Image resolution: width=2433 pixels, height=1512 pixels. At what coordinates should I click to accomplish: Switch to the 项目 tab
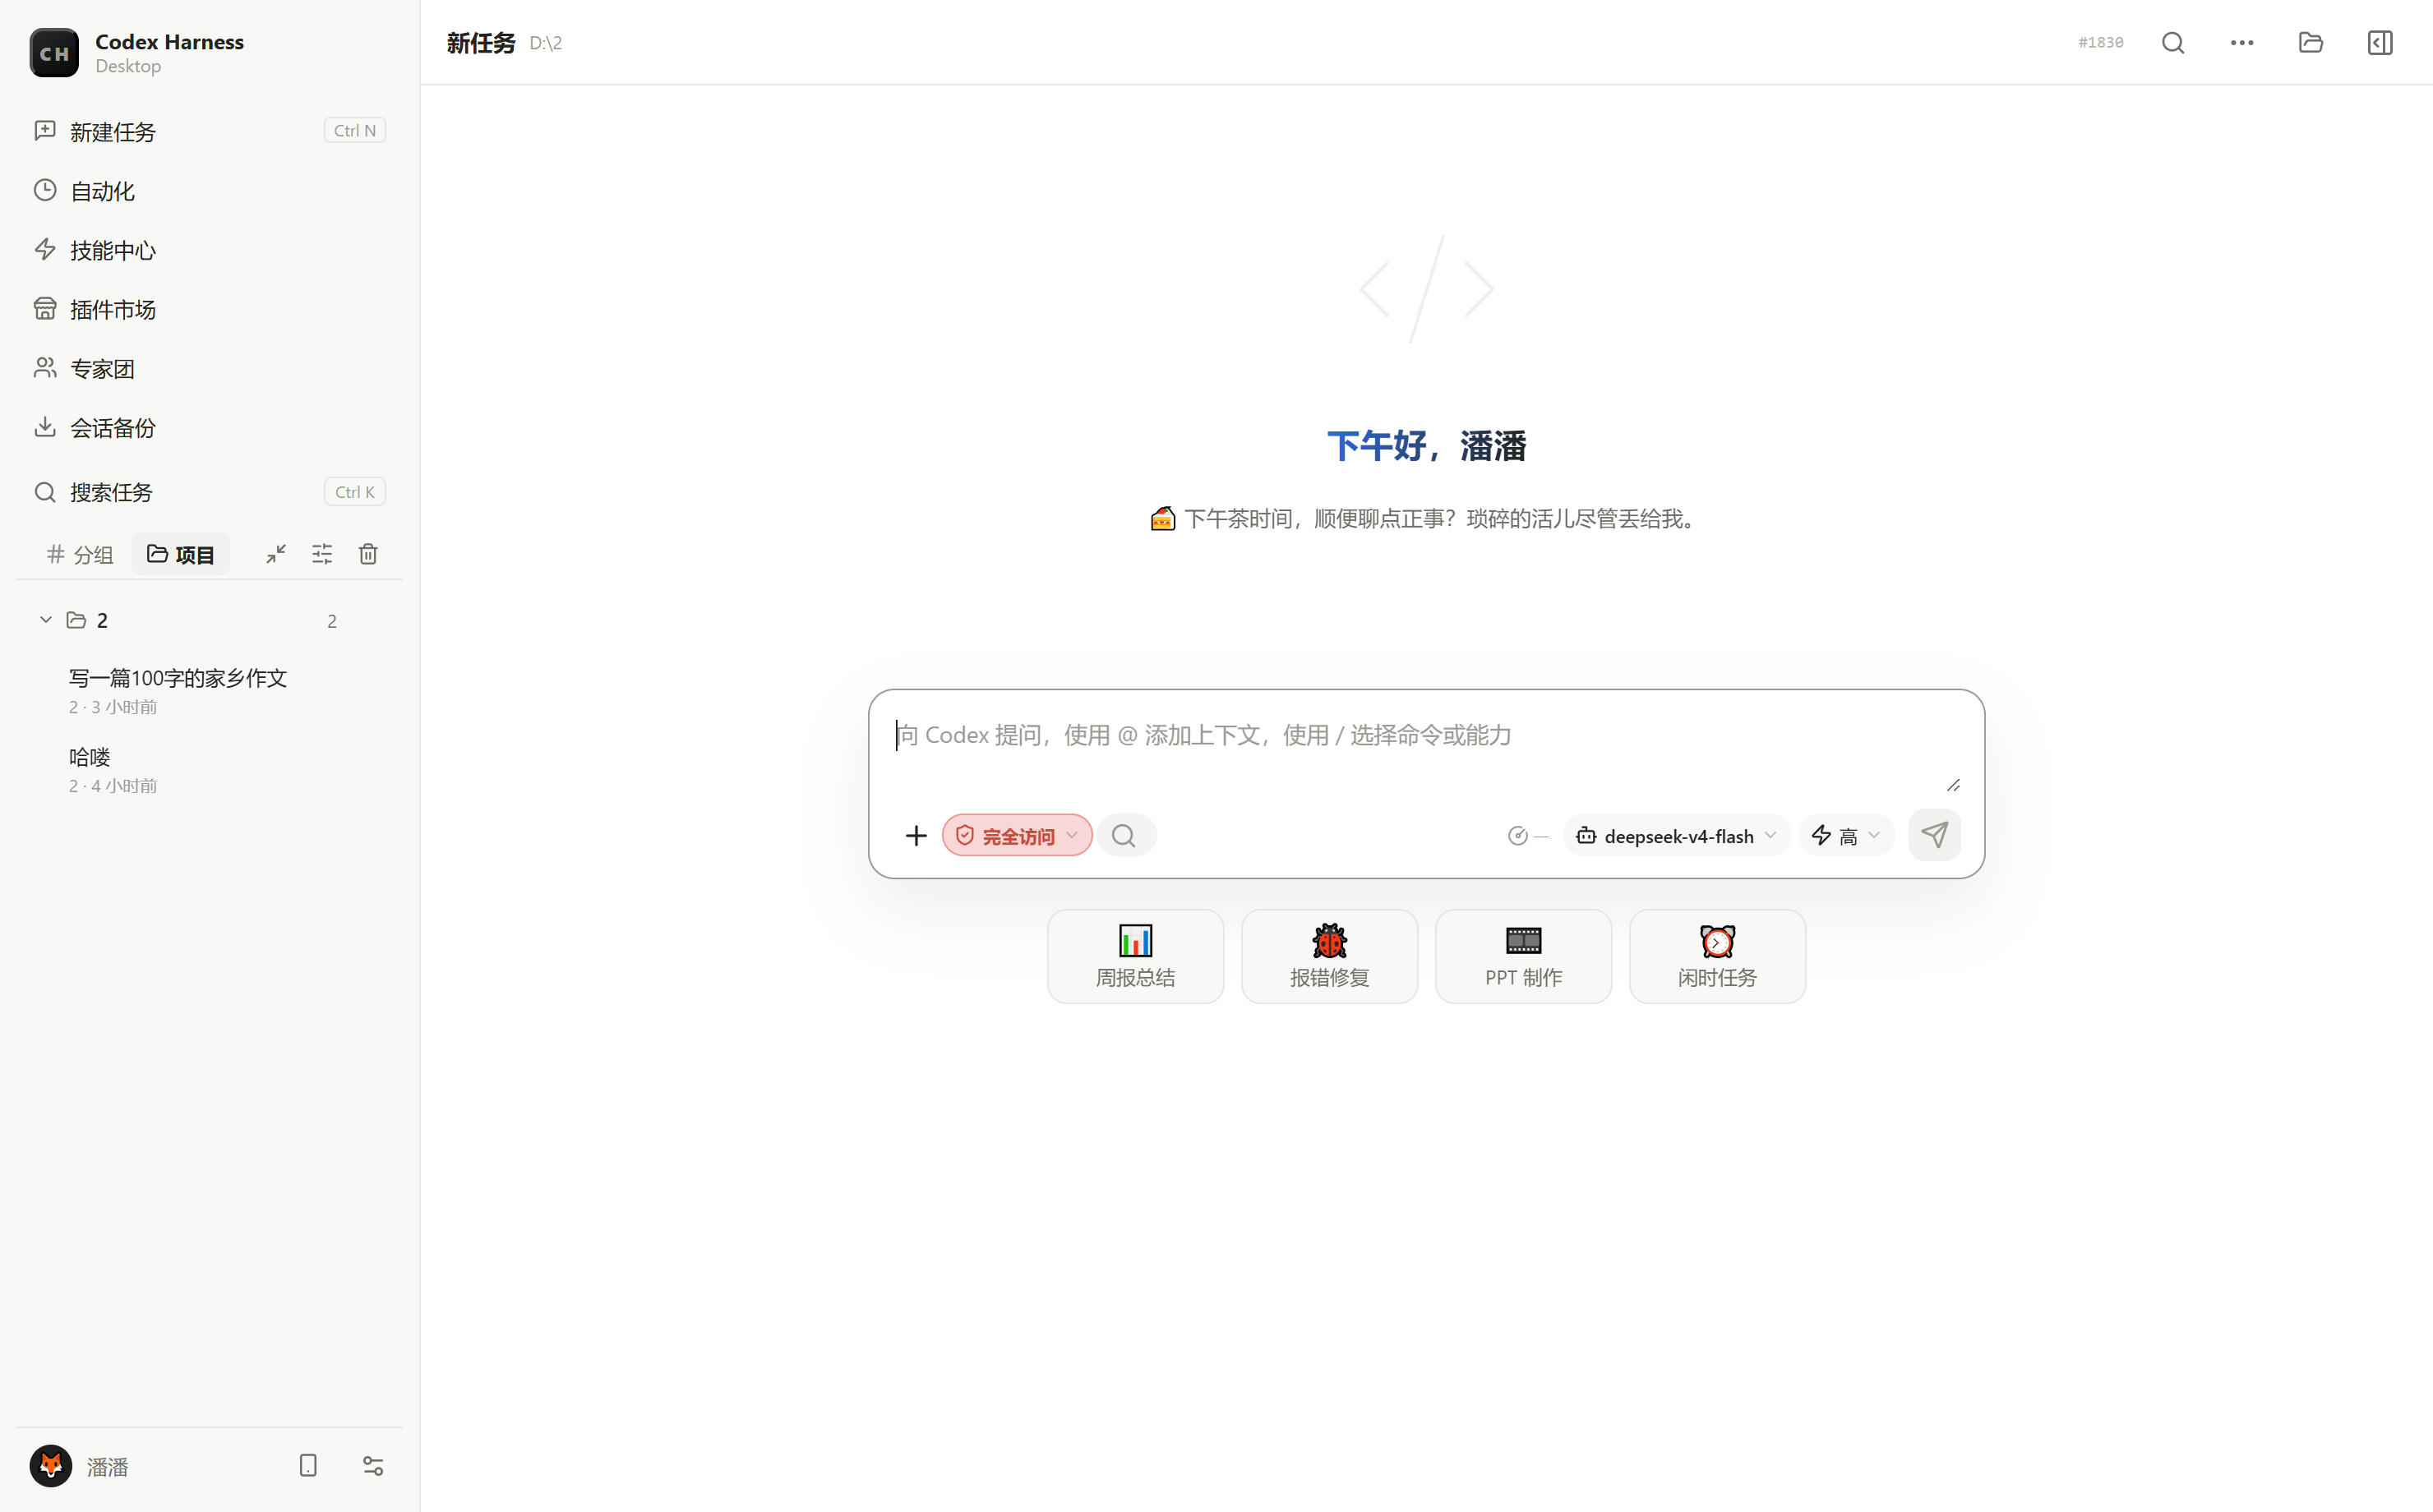(x=180, y=554)
